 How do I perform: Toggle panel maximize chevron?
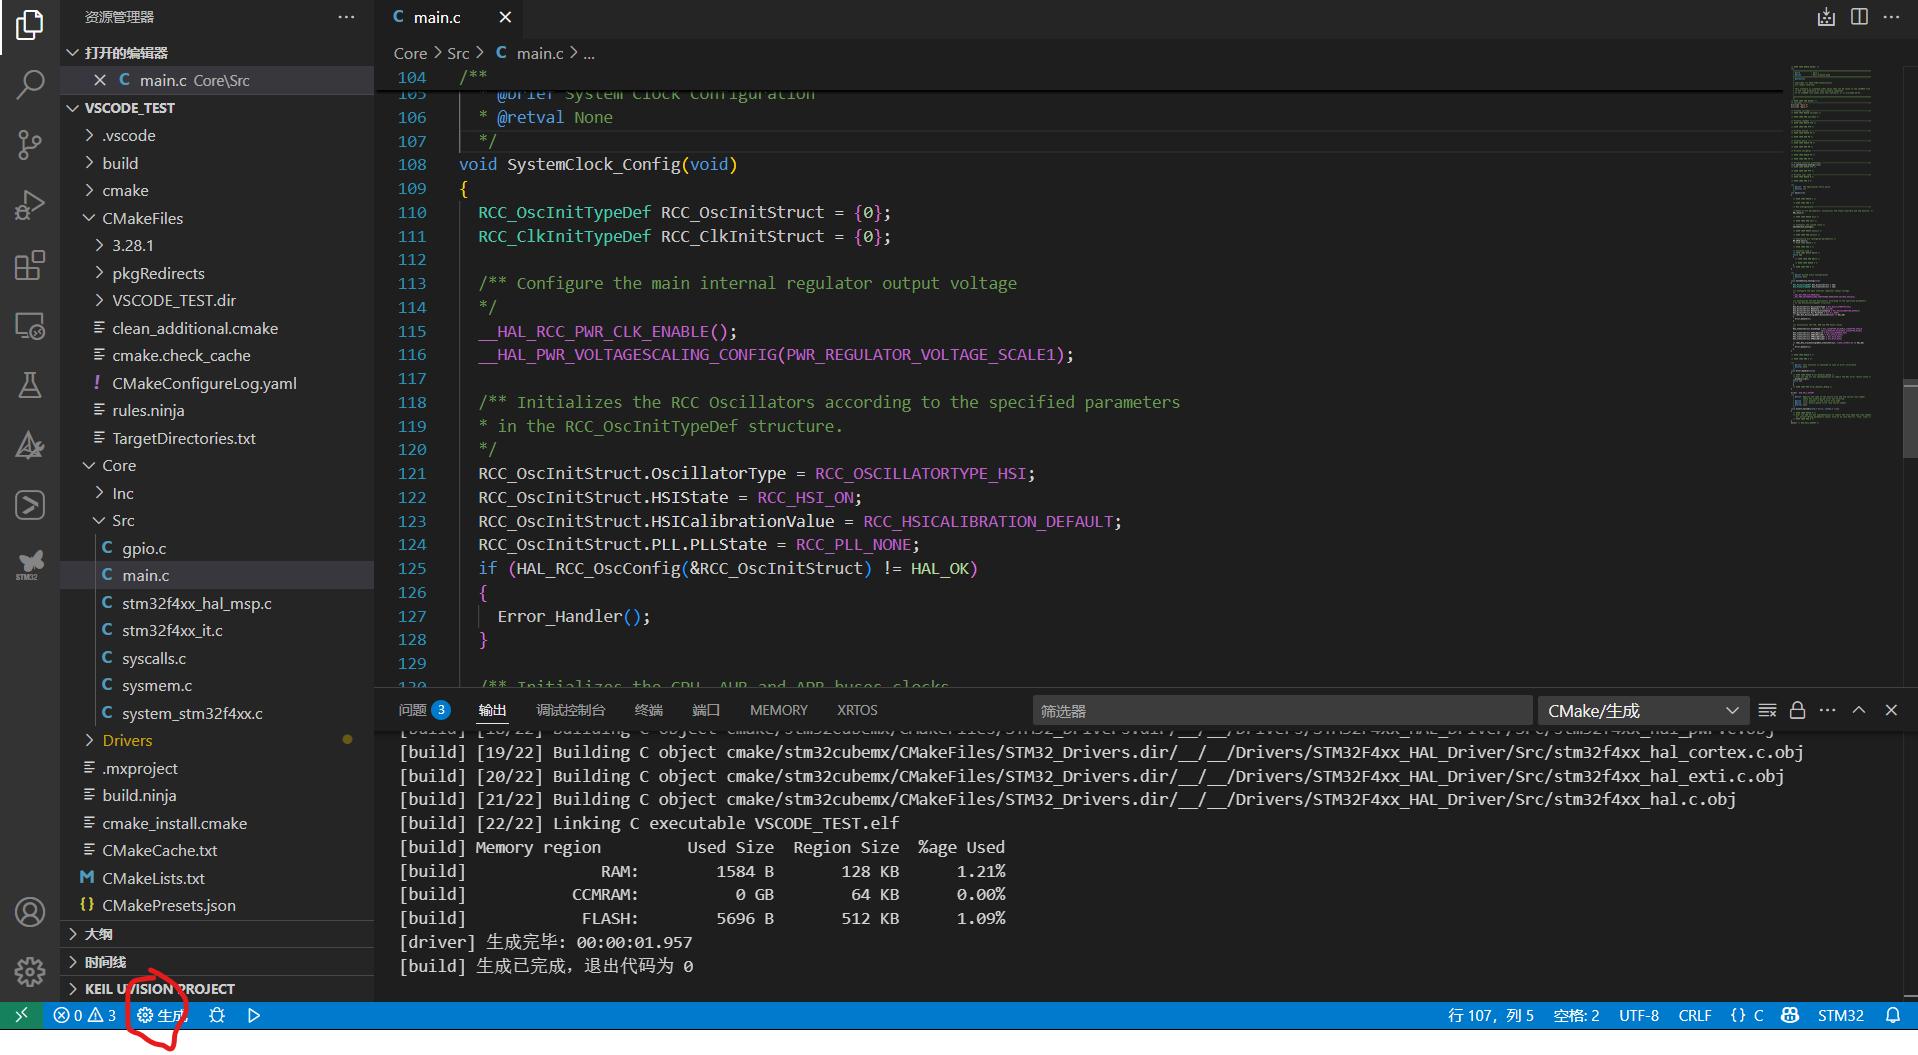point(1859,710)
